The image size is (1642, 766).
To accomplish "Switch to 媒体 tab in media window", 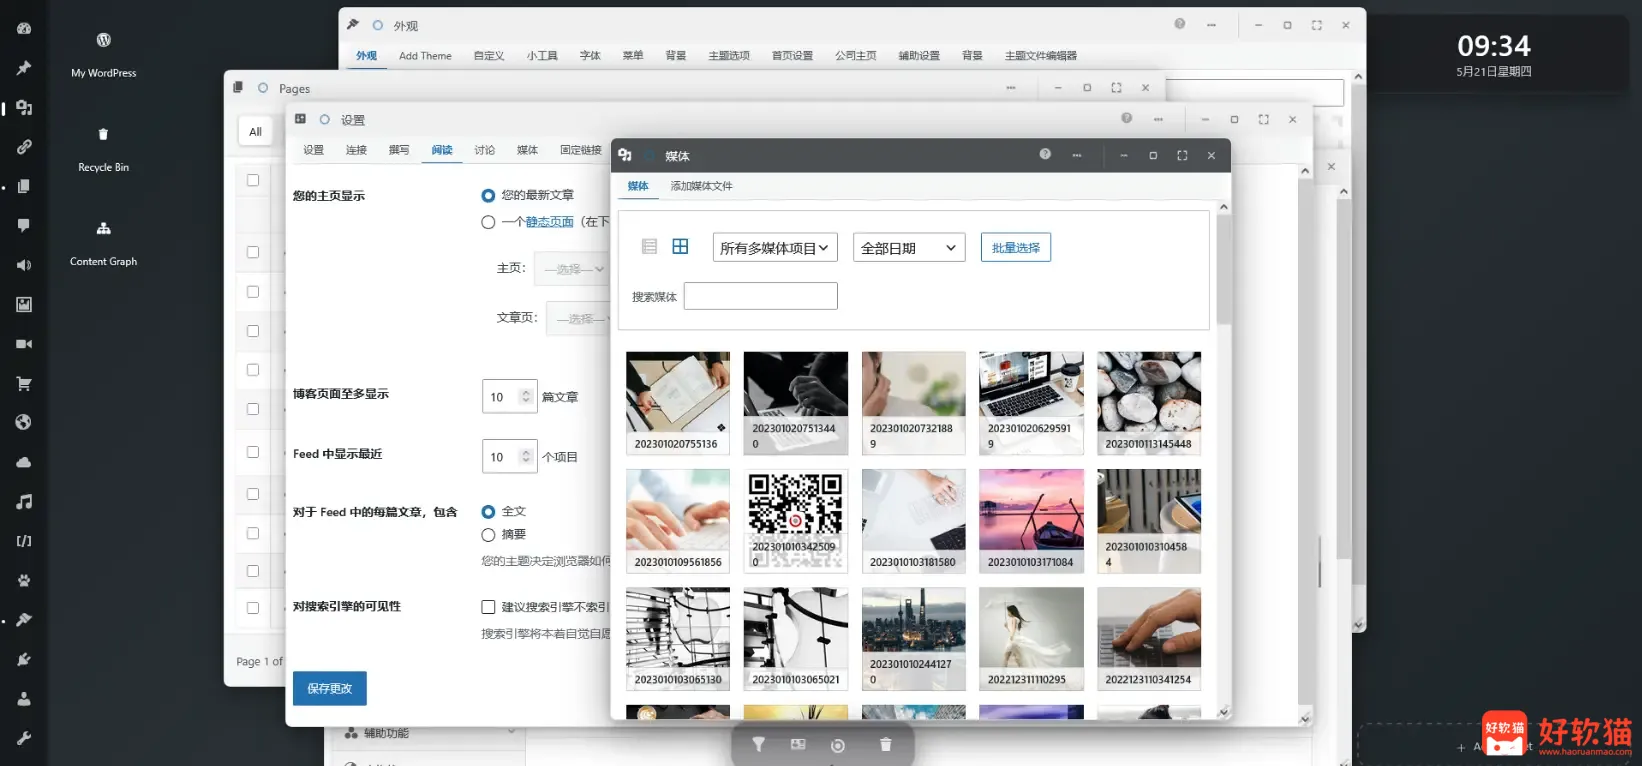I will click(x=638, y=186).
